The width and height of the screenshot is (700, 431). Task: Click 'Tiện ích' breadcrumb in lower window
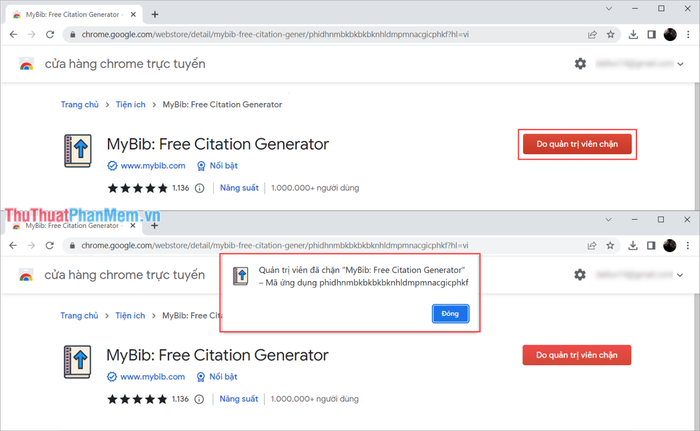coord(130,315)
